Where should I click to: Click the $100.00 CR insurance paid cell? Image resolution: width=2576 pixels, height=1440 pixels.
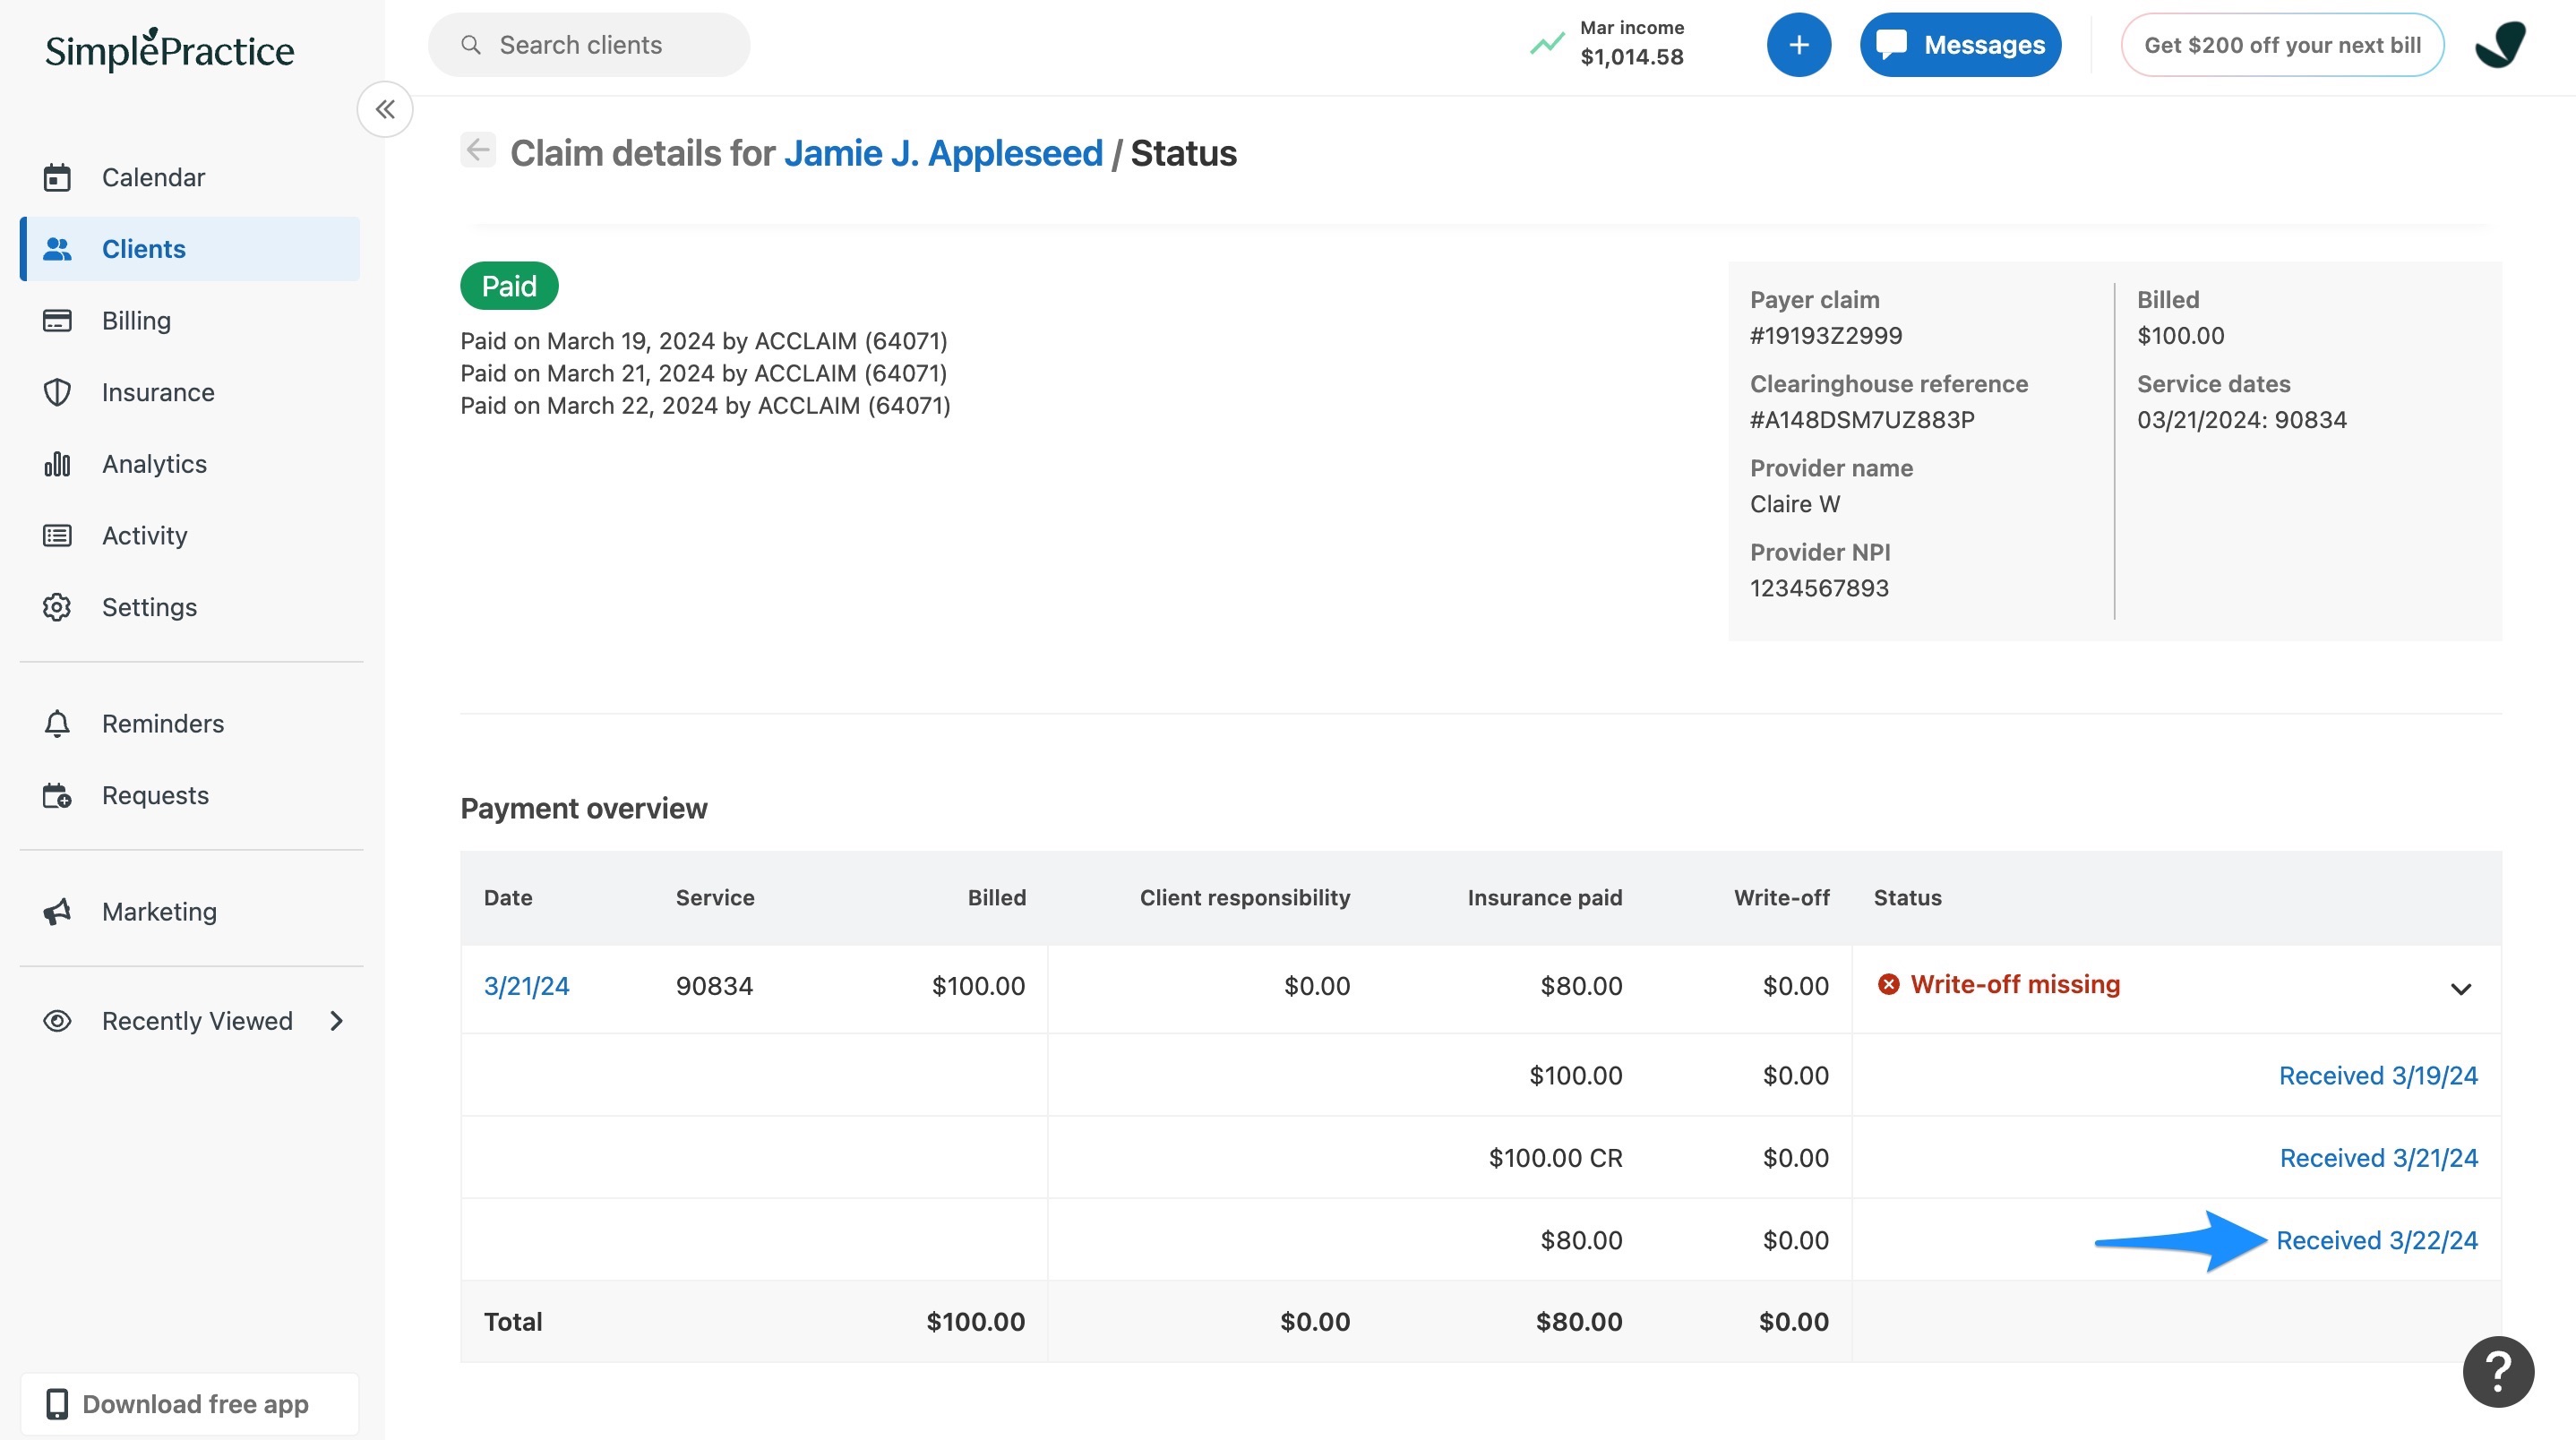coord(1555,1158)
